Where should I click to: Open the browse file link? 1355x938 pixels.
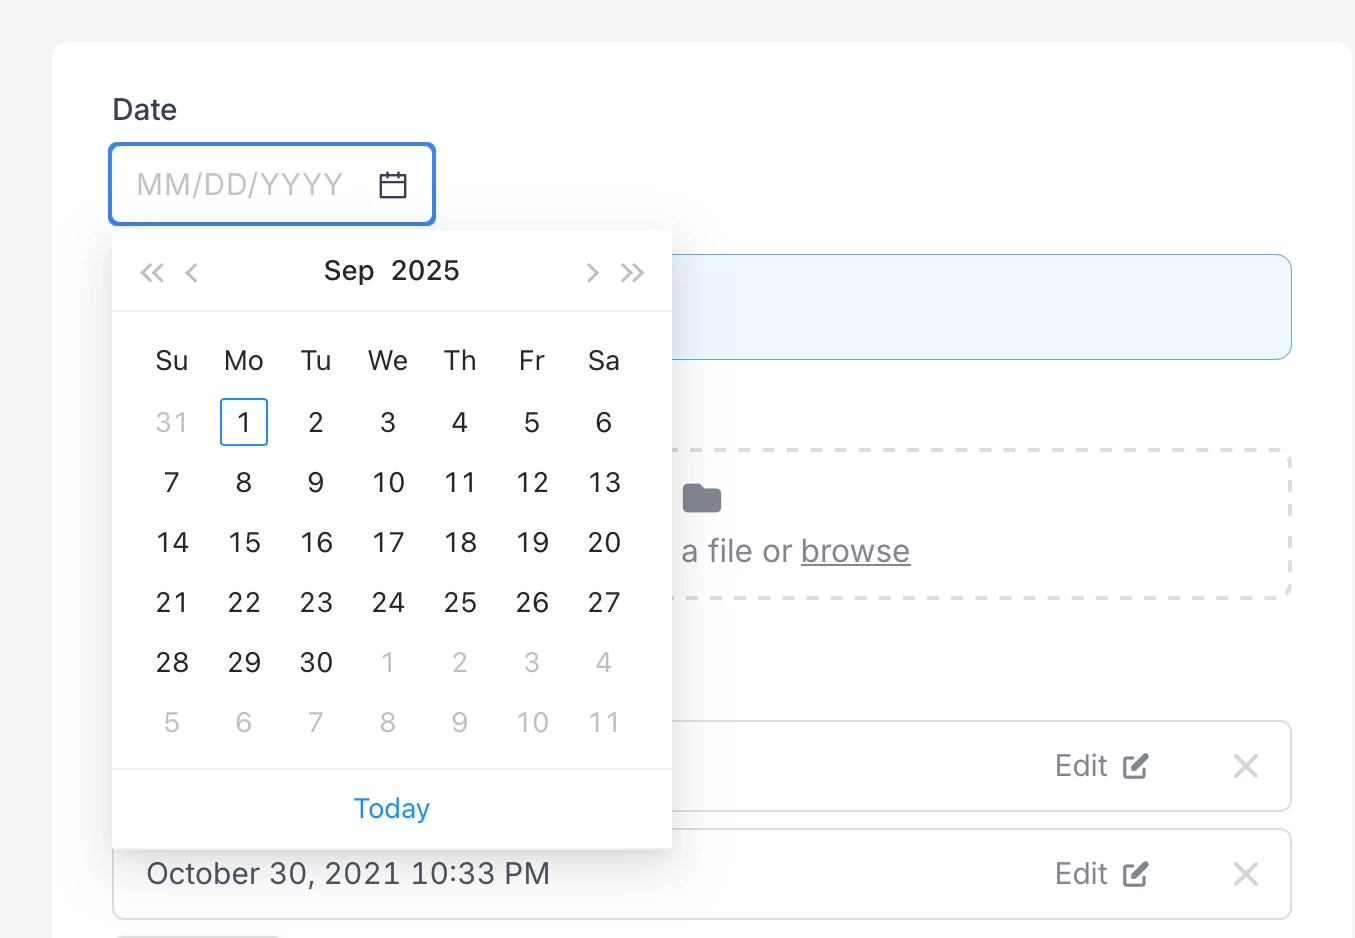point(855,551)
